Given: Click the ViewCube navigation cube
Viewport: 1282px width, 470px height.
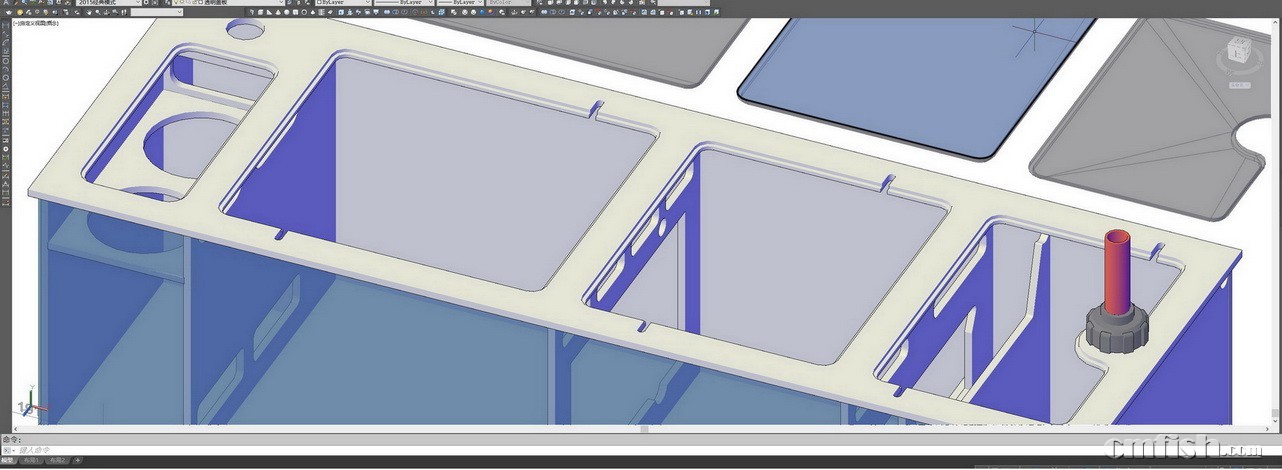Looking at the screenshot, I should pyautogui.click(x=1238, y=52).
